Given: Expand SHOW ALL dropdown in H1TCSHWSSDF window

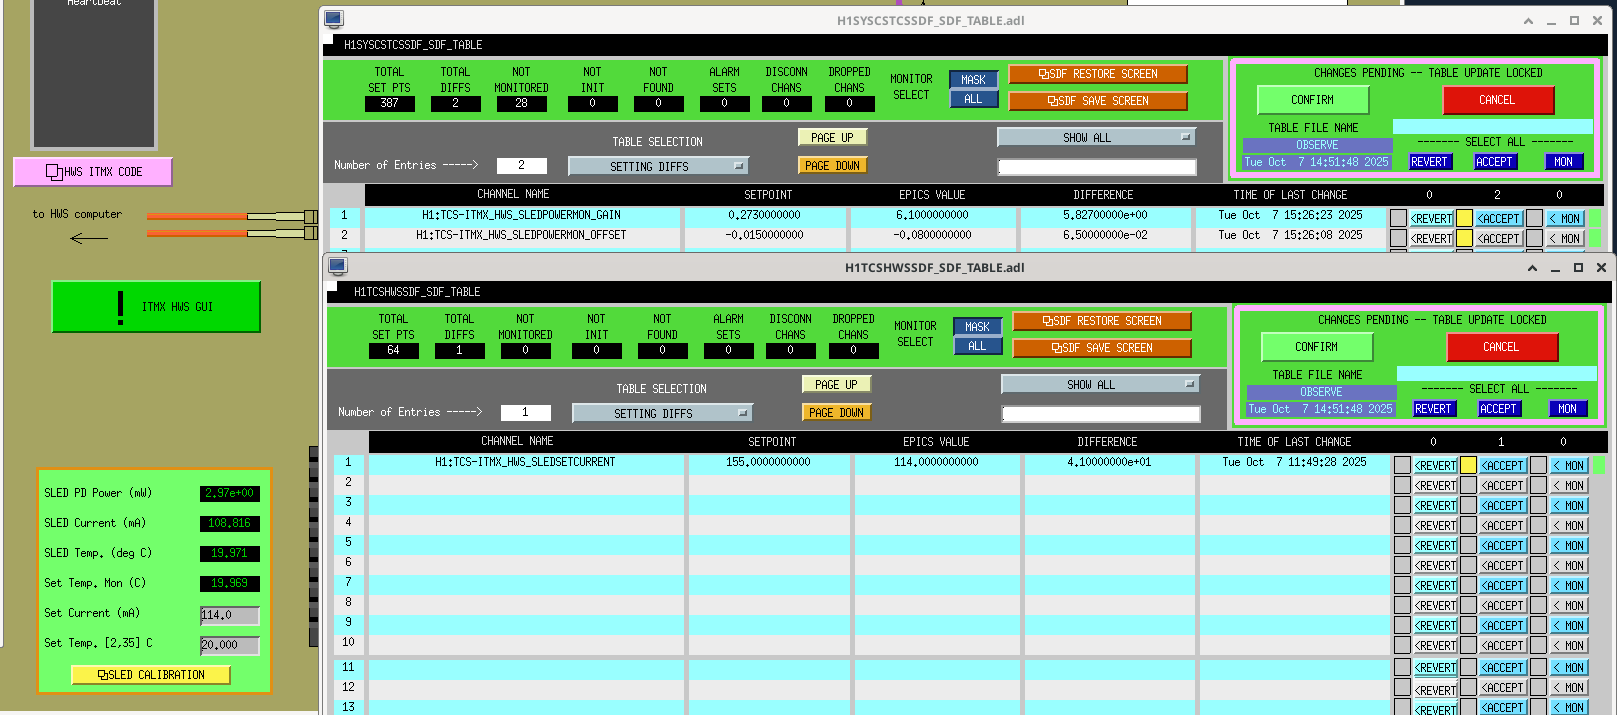Looking at the screenshot, I should (x=1100, y=384).
